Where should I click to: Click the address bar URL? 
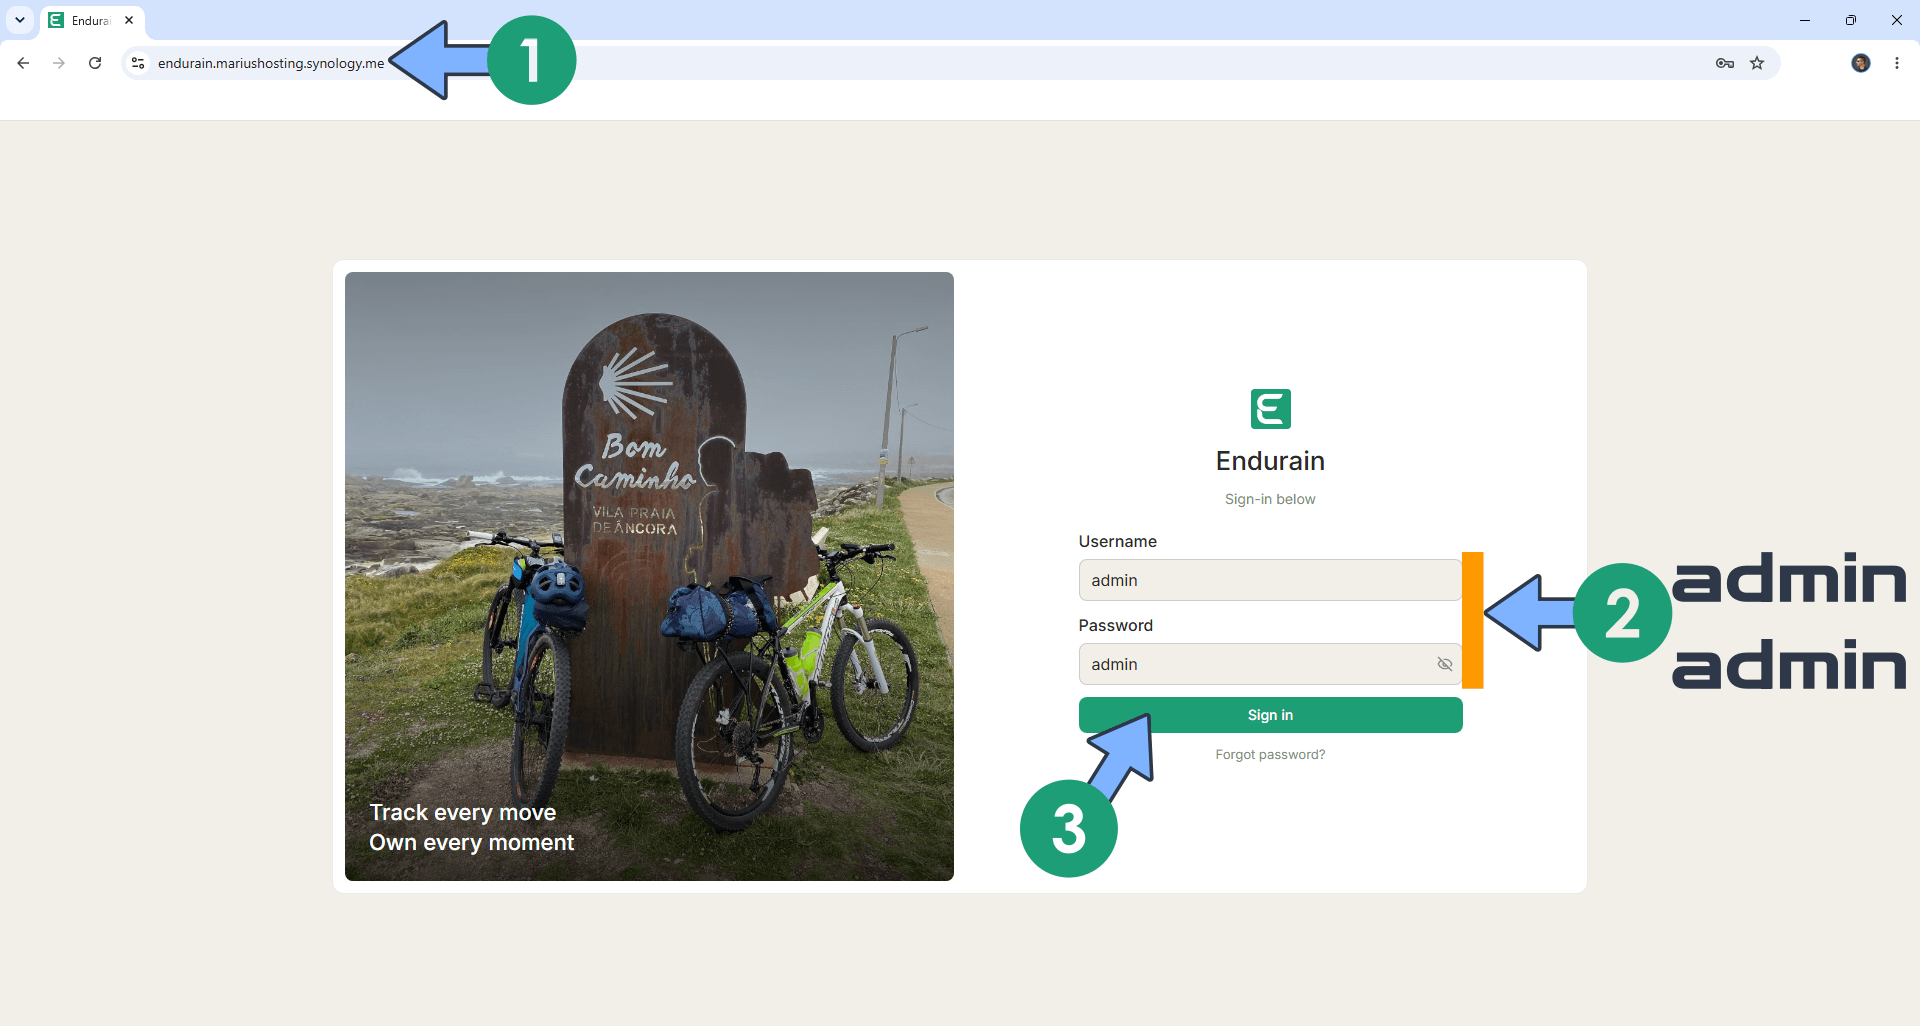271,63
